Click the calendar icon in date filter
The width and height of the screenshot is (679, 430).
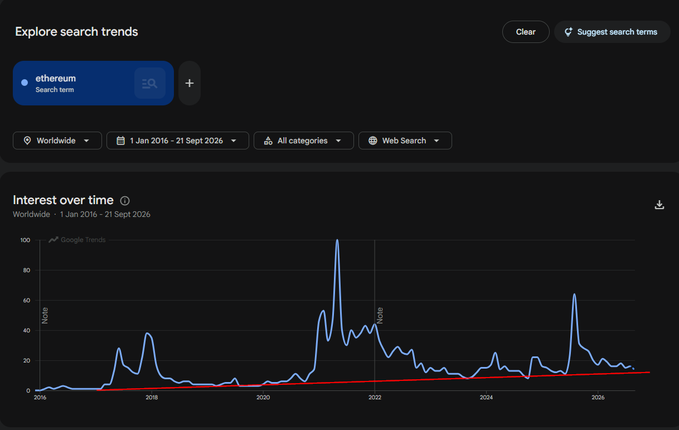tap(121, 141)
